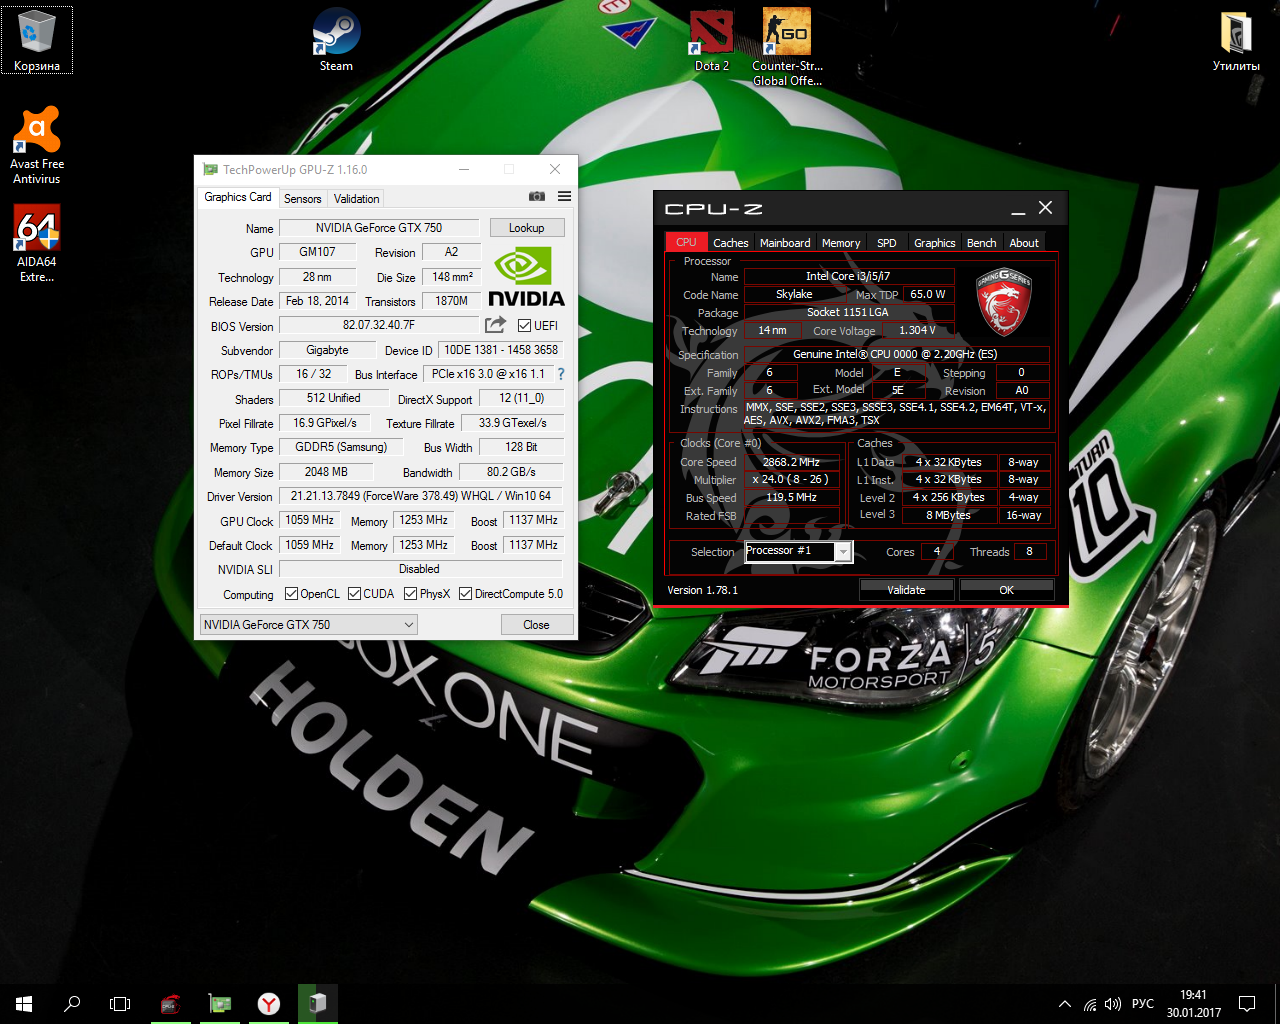Click the Validate button in CPU-Z
Viewport: 1280px width, 1024px height.
[x=907, y=590]
